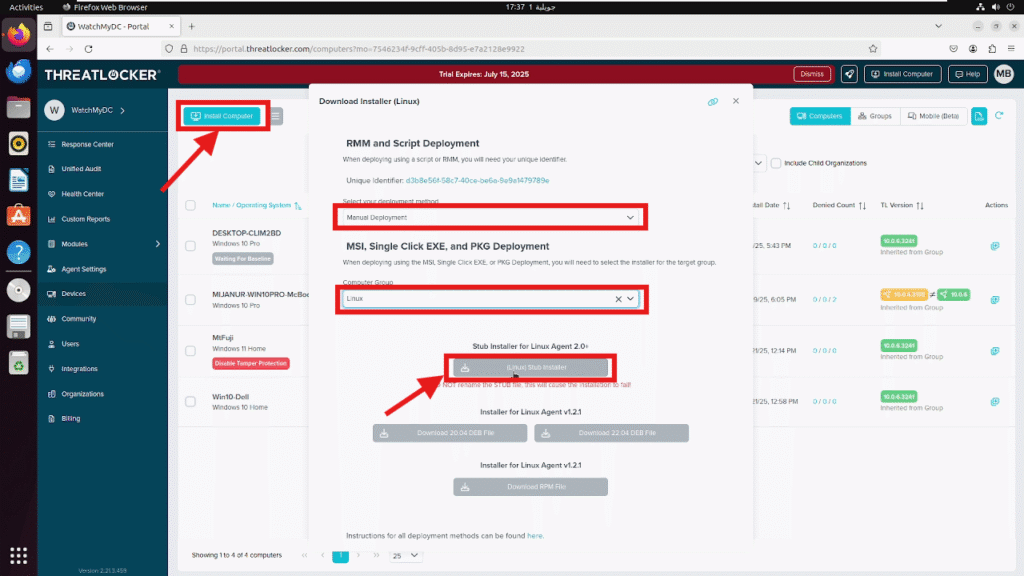The image size is (1024, 576).
Task: Open action icon for DESKTOP-CLIM2BD row
Action: coord(995,246)
